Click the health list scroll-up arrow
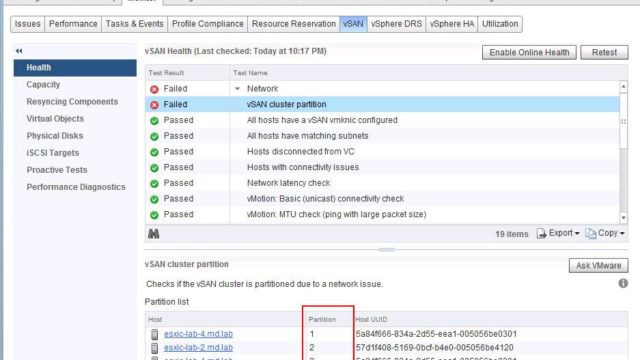 click(623, 86)
